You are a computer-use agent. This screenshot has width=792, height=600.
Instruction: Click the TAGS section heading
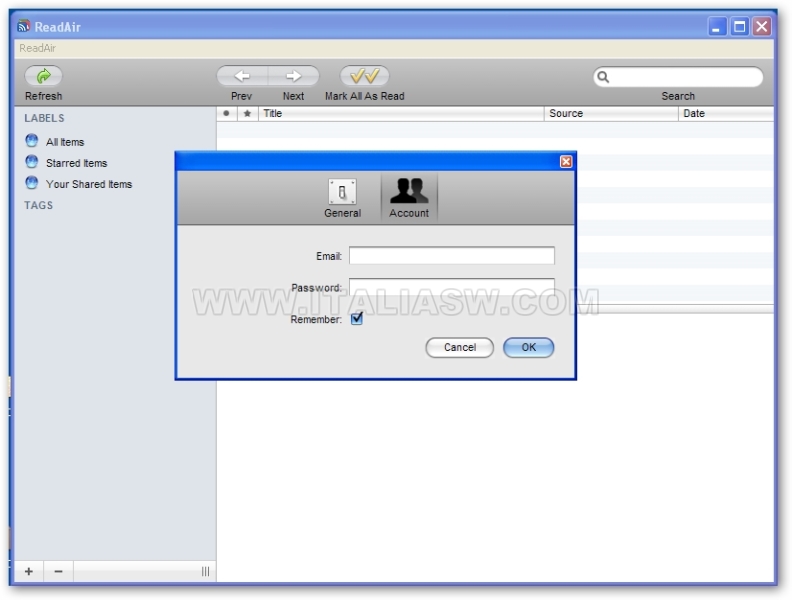pos(38,206)
